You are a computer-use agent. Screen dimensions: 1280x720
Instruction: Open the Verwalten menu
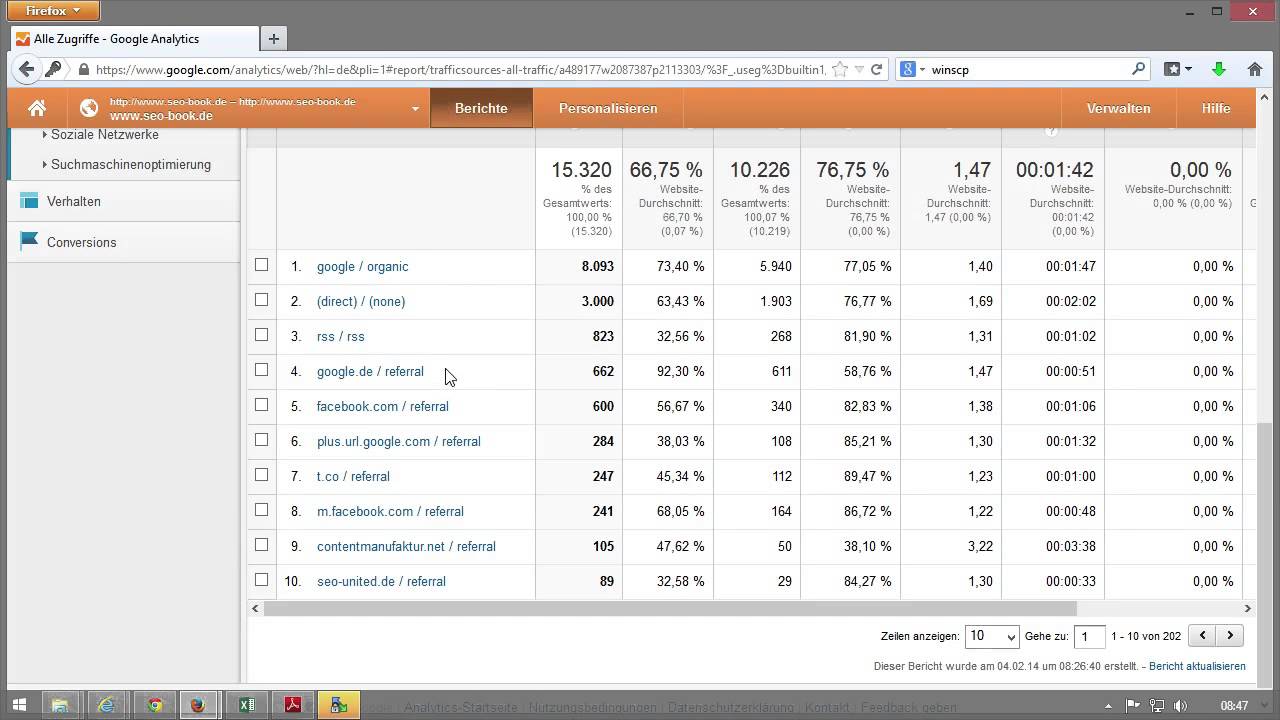pyautogui.click(x=1118, y=108)
